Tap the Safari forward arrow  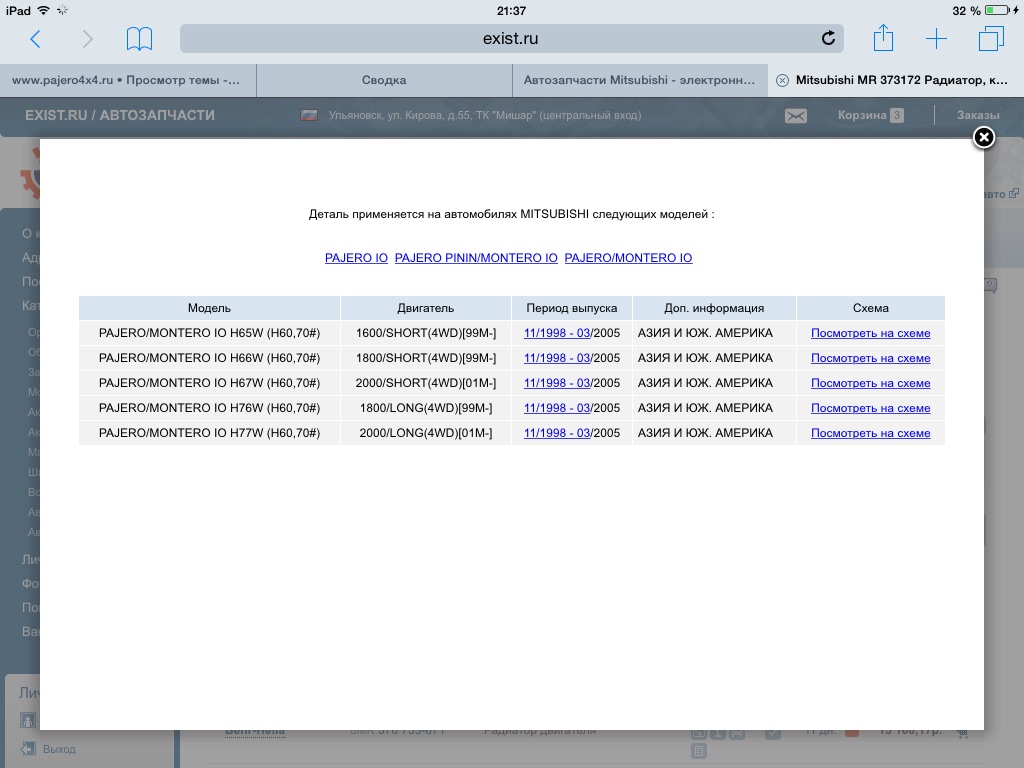point(88,39)
